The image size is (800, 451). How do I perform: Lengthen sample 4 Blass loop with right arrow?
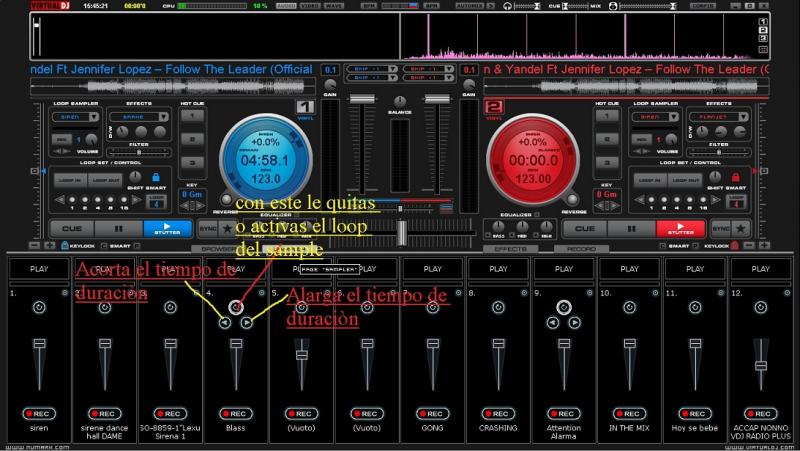click(246, 322)
